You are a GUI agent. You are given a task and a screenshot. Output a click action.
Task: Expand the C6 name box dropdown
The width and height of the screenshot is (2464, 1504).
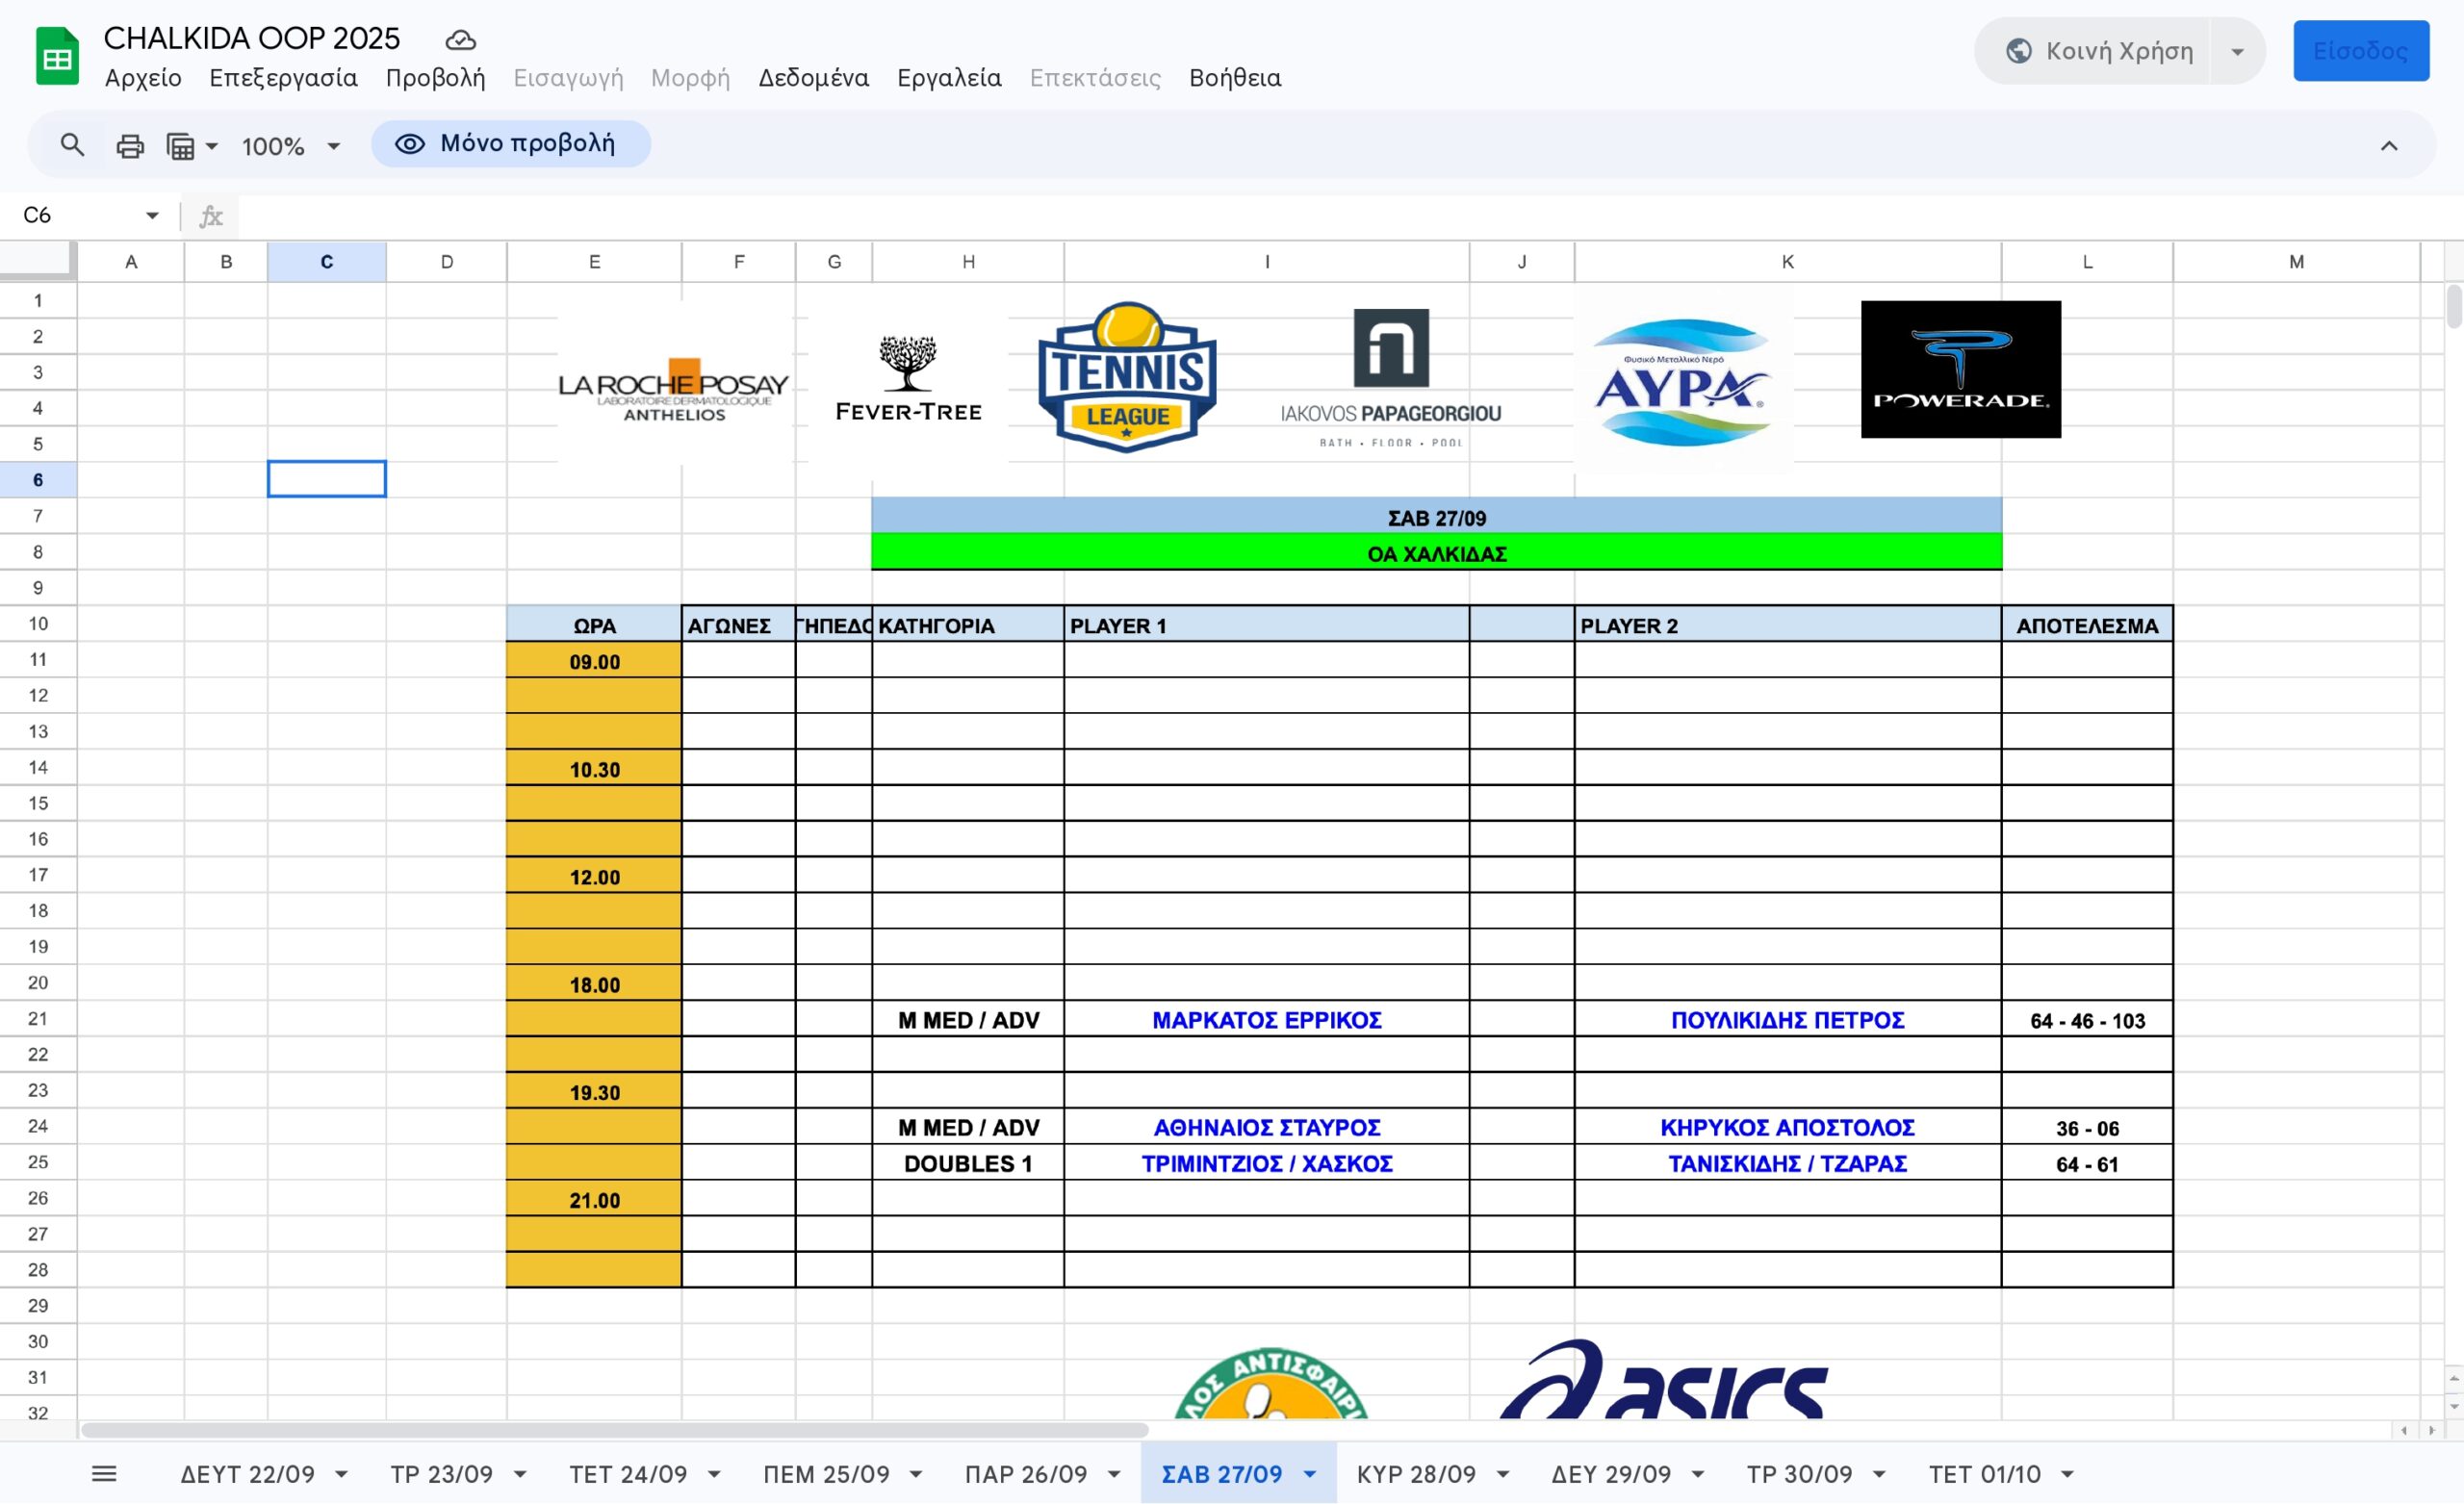coord(152,215)
